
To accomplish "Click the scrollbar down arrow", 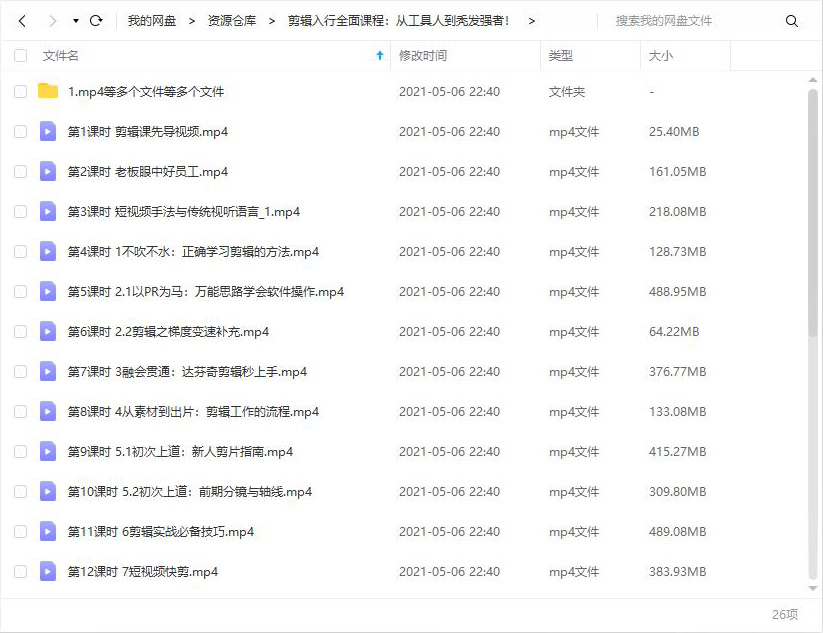I will [813, 589].
